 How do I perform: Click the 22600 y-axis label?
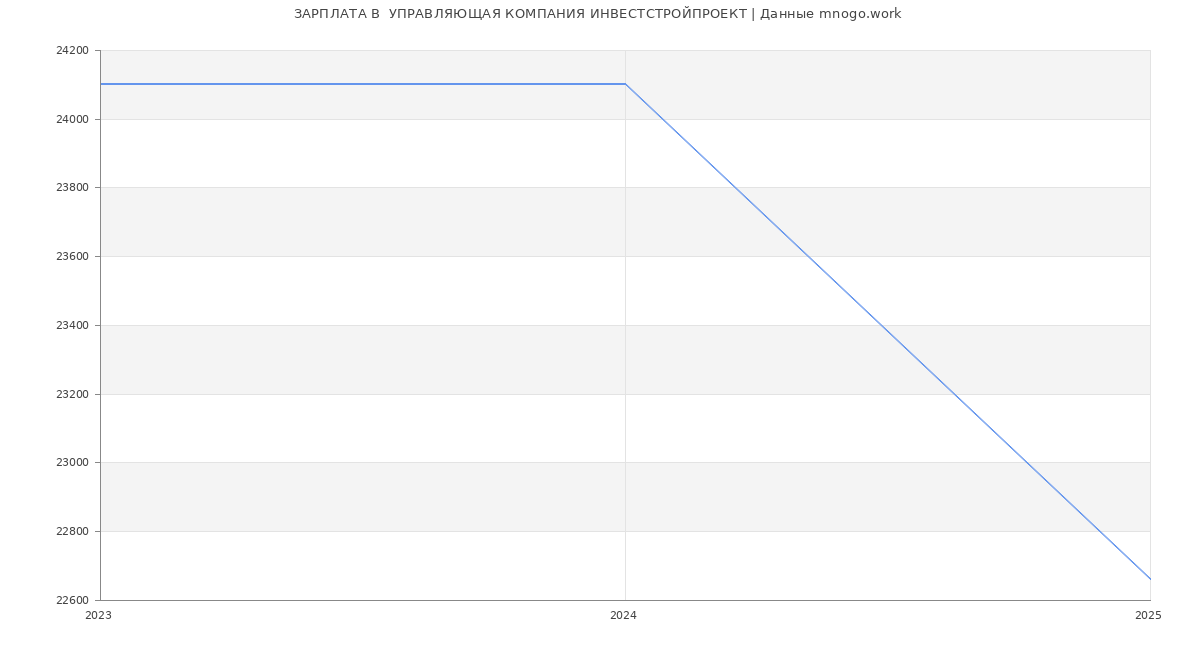tap(72, 600)
